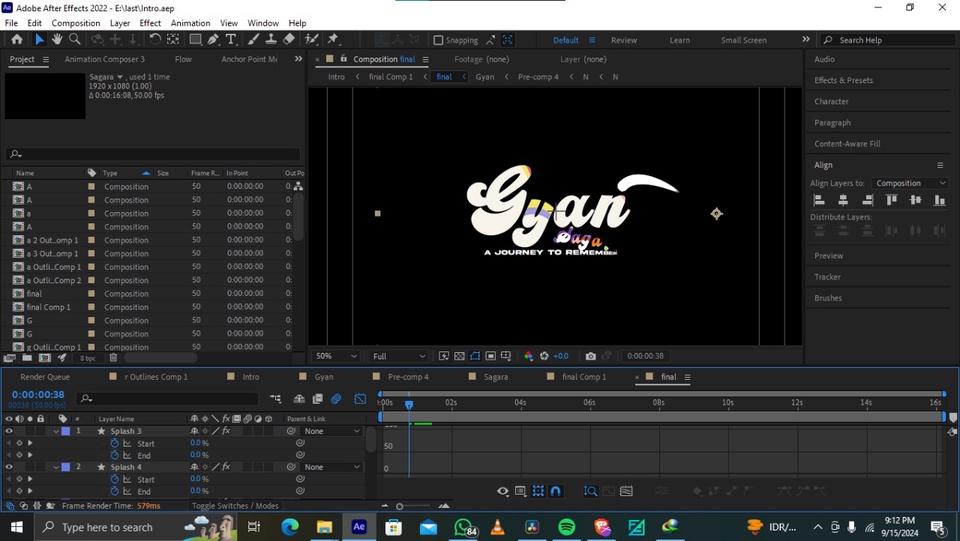Hide the Splash 3 layer

[9, 431]
